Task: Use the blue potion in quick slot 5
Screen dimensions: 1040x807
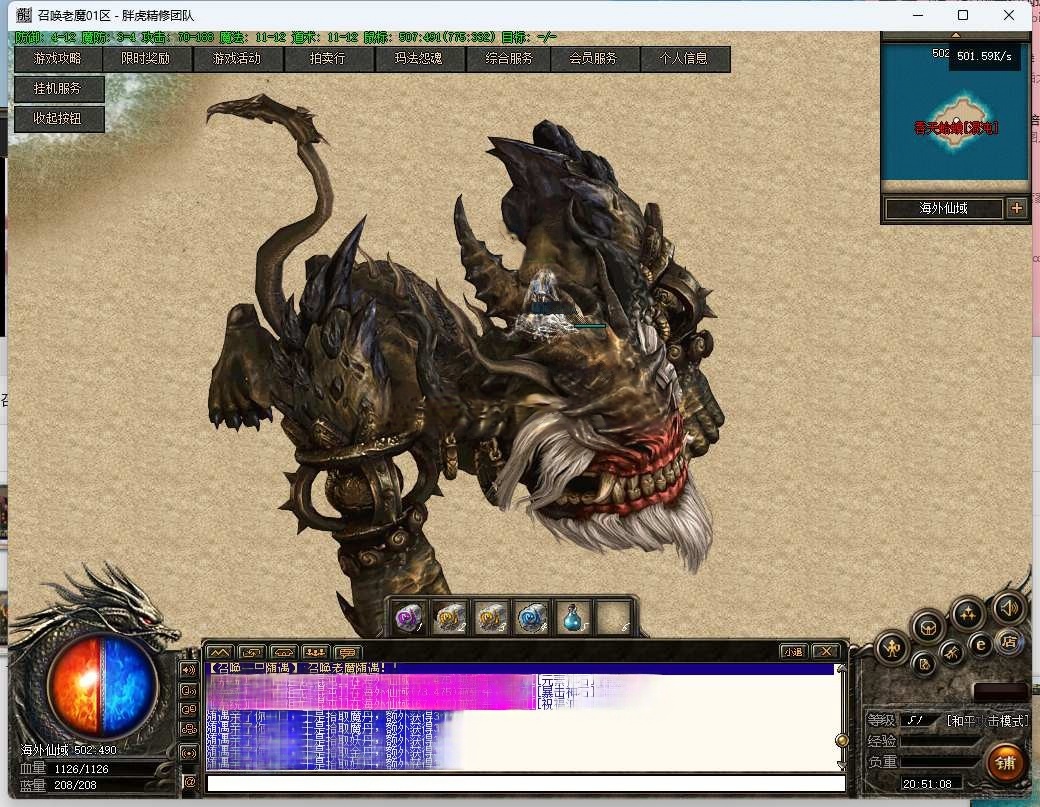Action: point(574,617)
